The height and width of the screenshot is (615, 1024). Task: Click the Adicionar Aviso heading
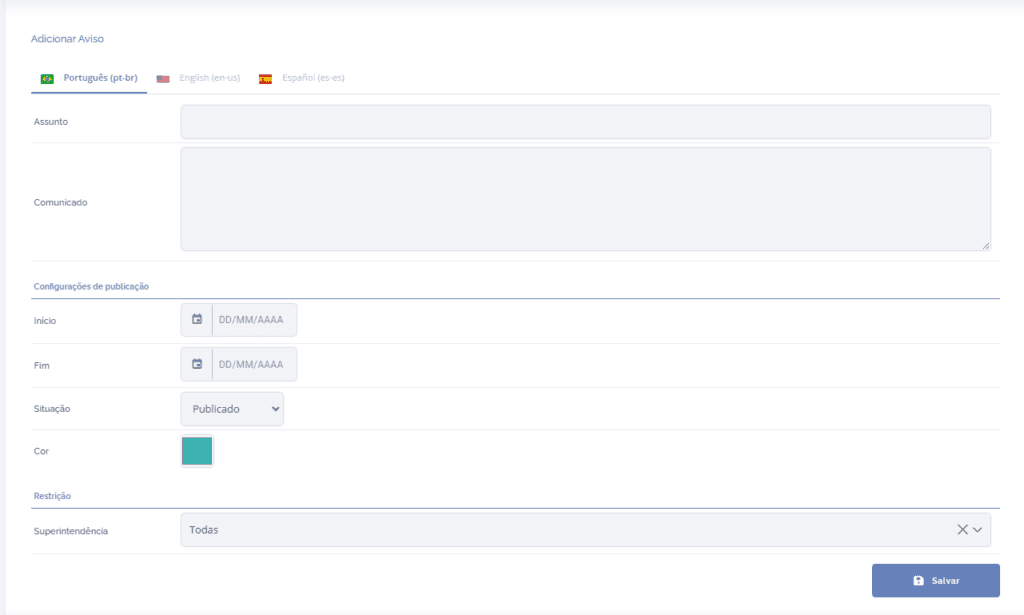click(67, 39)
